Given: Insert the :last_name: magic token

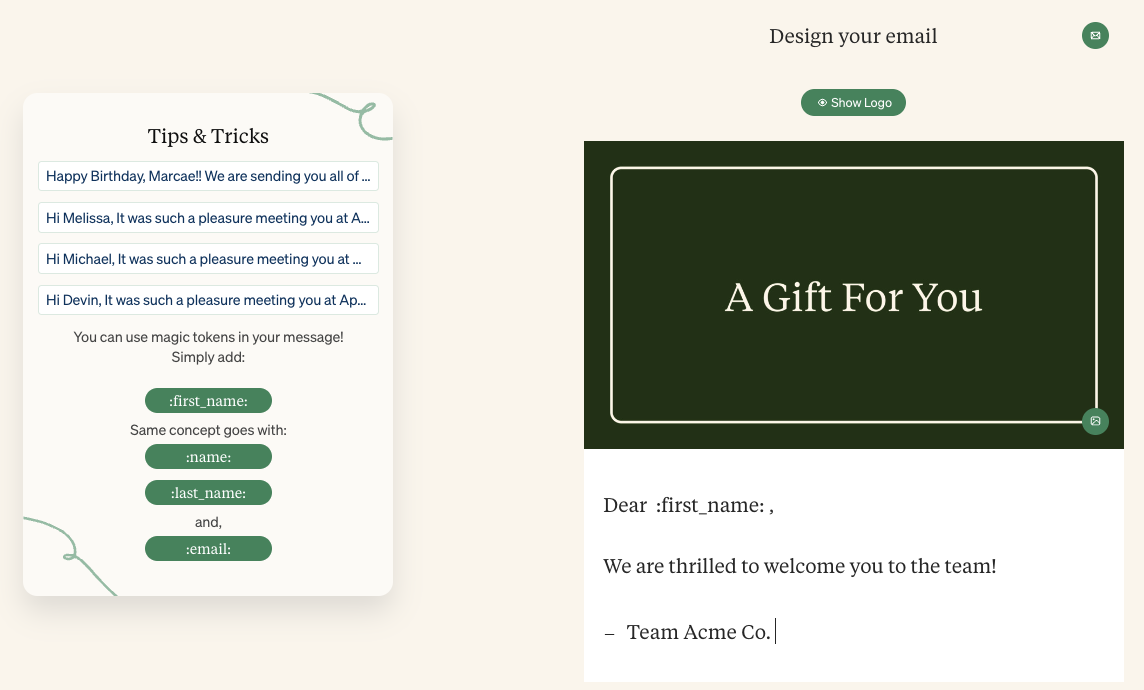Looking at the screenshot, I should (208, 492).
